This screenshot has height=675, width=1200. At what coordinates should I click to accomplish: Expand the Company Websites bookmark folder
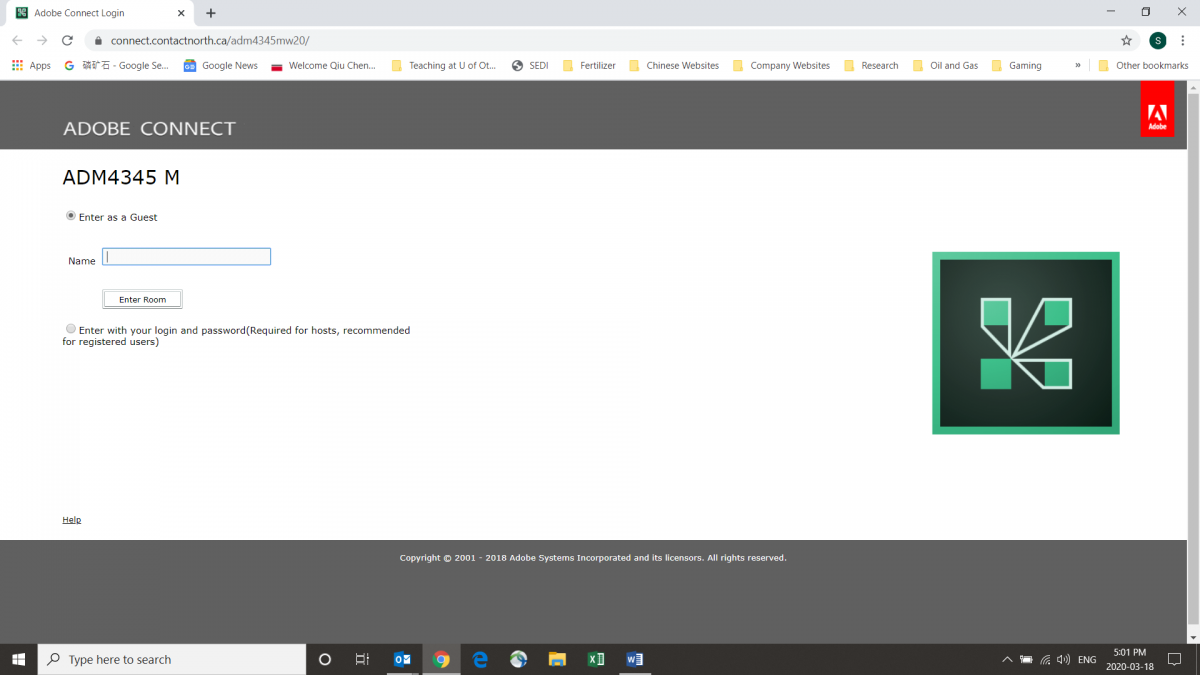click(781, 65)
